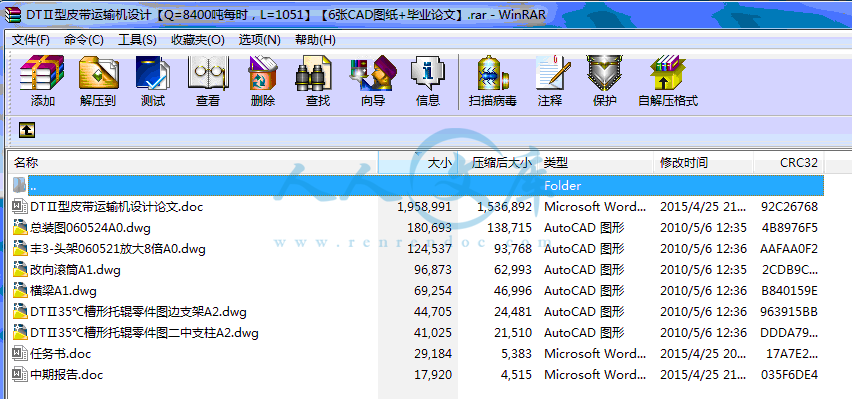Open the 帮助(H) menu
852x399 pixels.
click(x=315, y=40)
